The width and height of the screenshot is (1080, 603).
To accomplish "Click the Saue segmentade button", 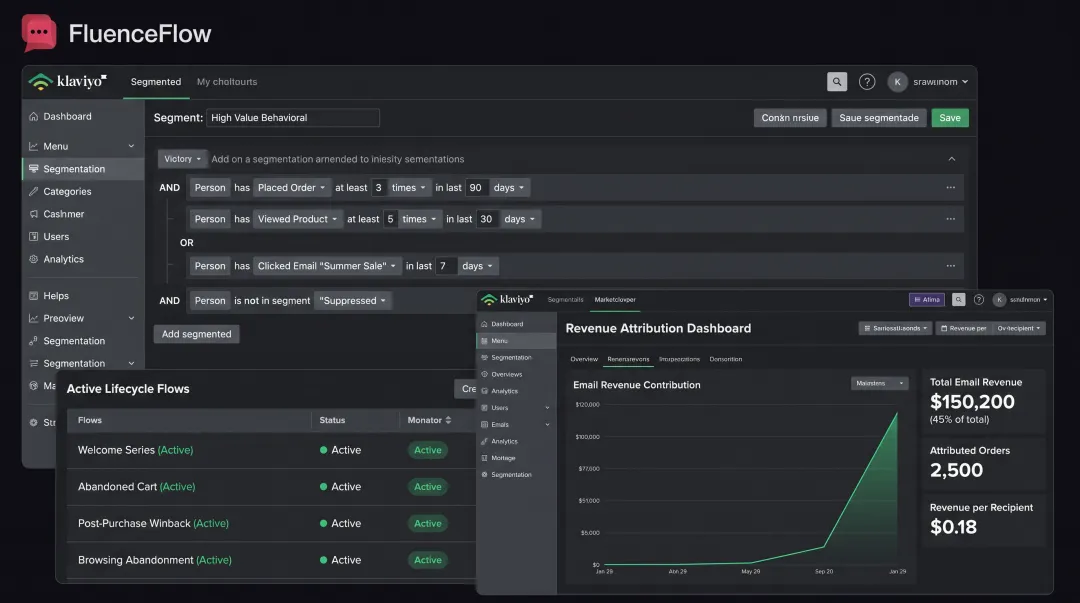I will tap(879, 118).
